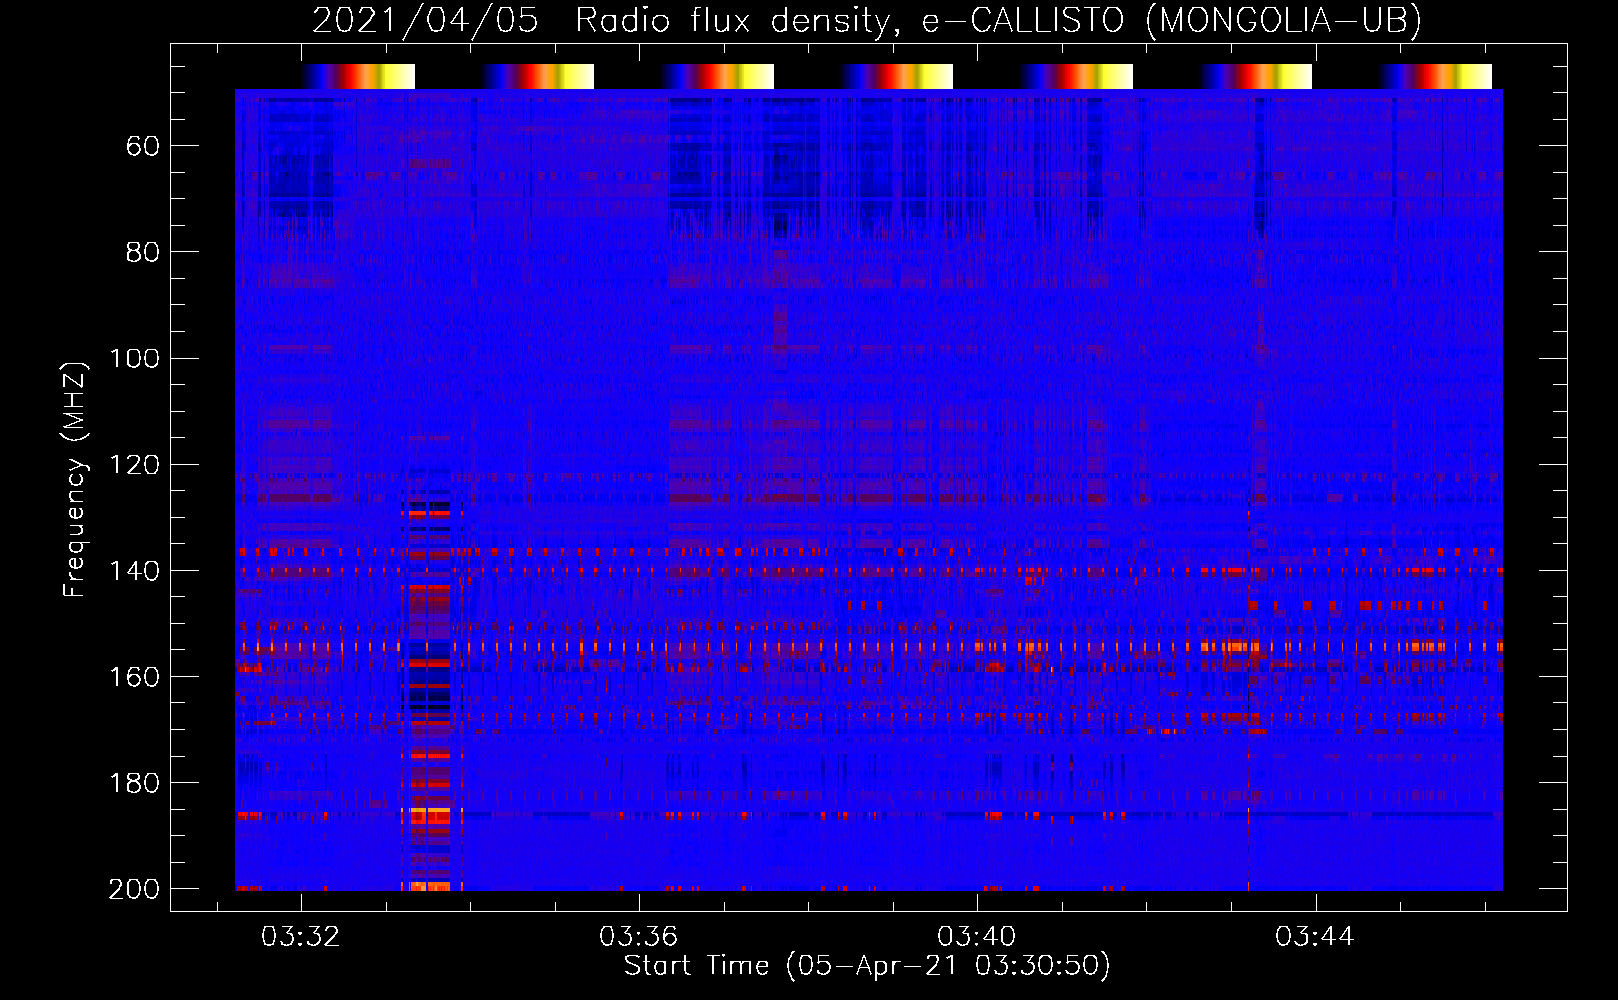Click the plot title mentioning e-CALLISTO (MONGOLIA-UB)

point(867,20)
